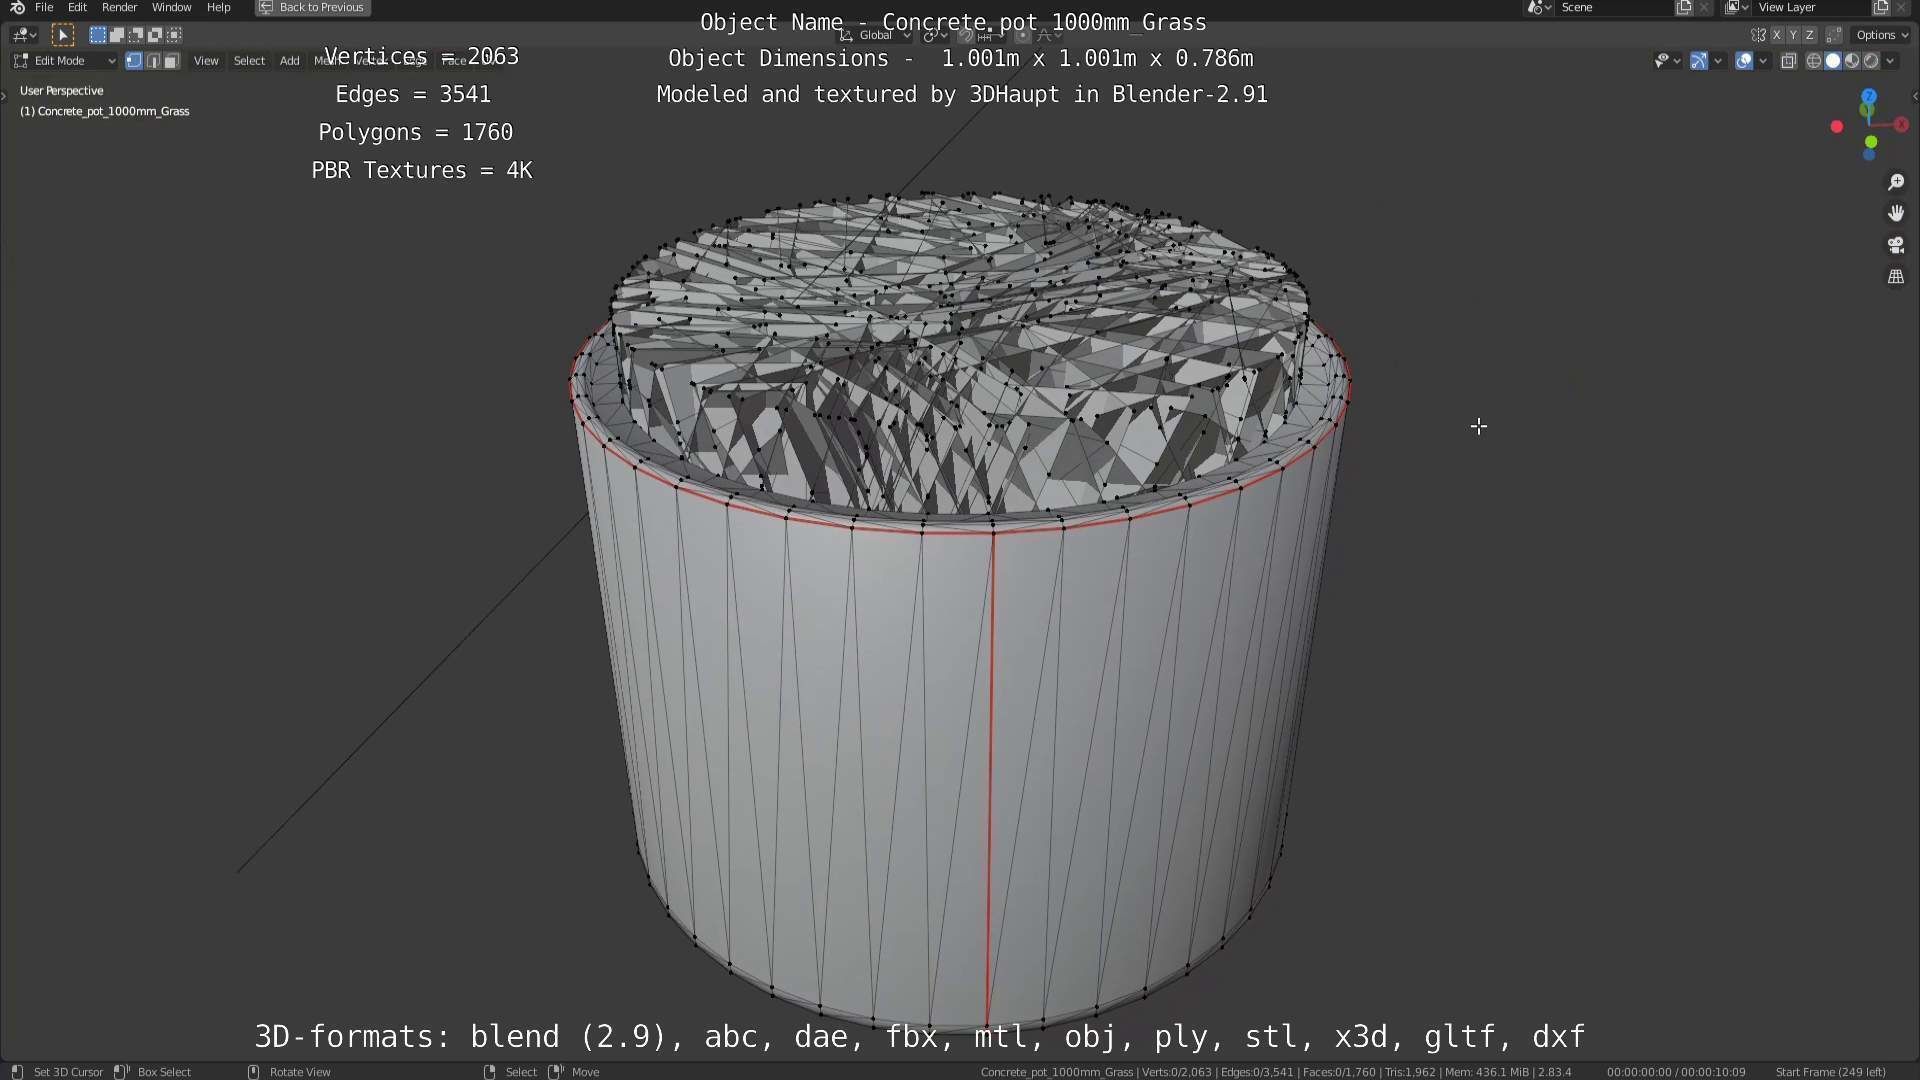This screenshot has width=1920, height=1080.
Task: Switch to solid shading
Action: [1832, 61]
